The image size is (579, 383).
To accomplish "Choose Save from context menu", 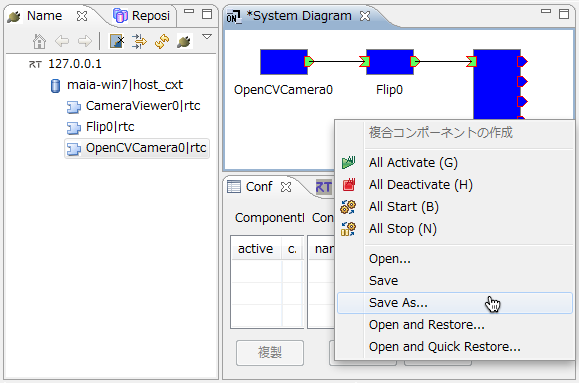I will point(455,281).
